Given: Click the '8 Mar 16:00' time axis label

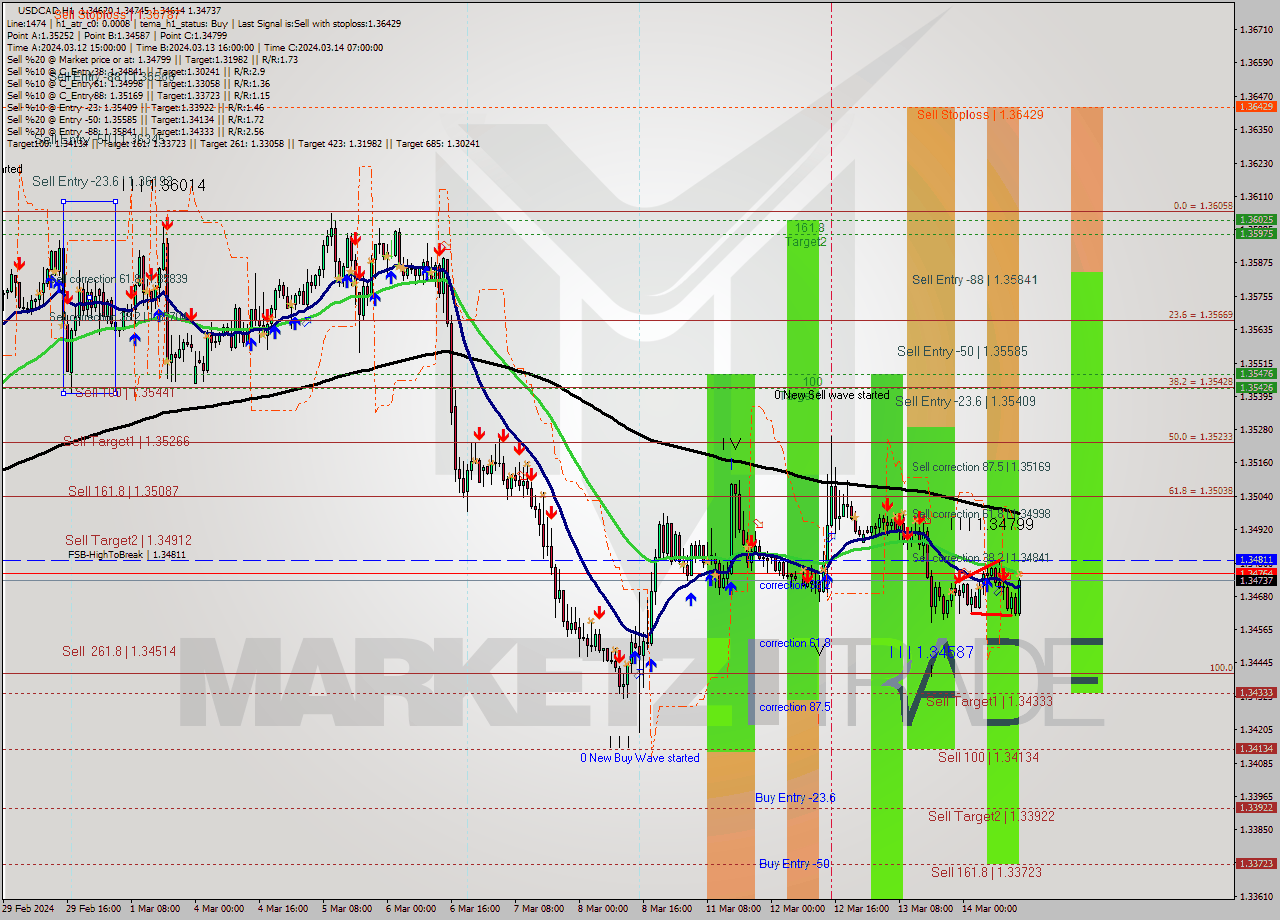Looking at the screenshot, I should pos(667,909).
